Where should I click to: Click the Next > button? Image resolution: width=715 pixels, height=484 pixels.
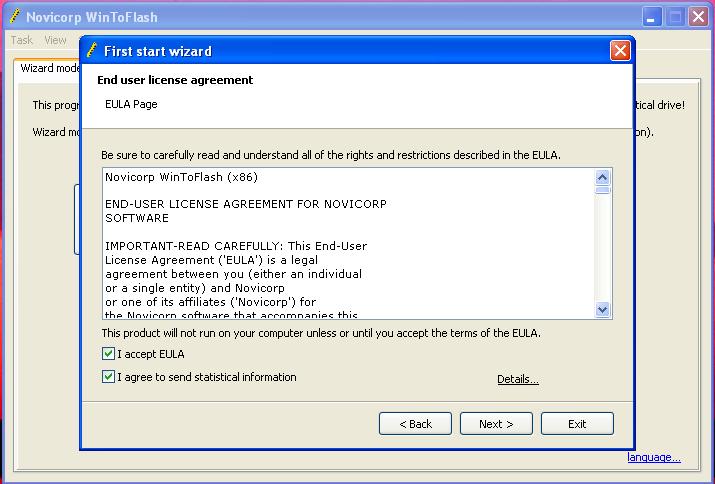[x=496, y=424]
